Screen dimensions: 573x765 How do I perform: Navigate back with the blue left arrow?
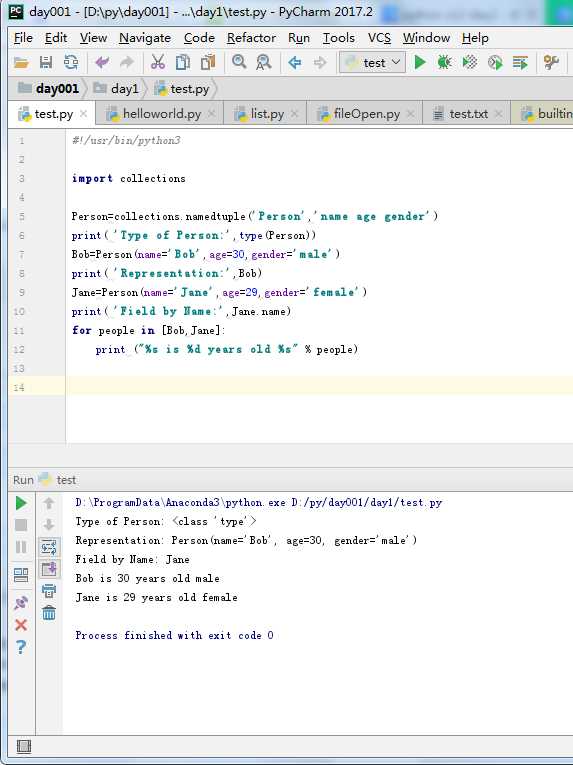click(295, 62)
